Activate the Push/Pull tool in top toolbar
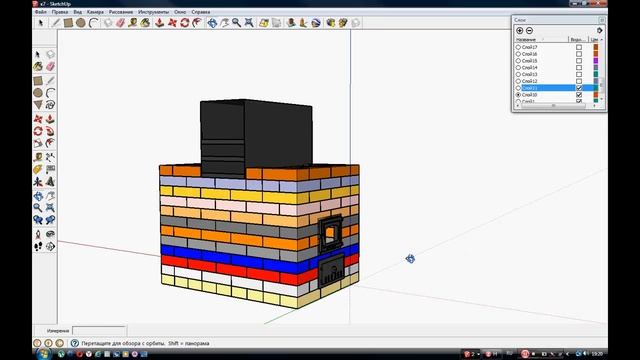Image resolution: width=640 pixels, height=360 pixels. (160, 23)
